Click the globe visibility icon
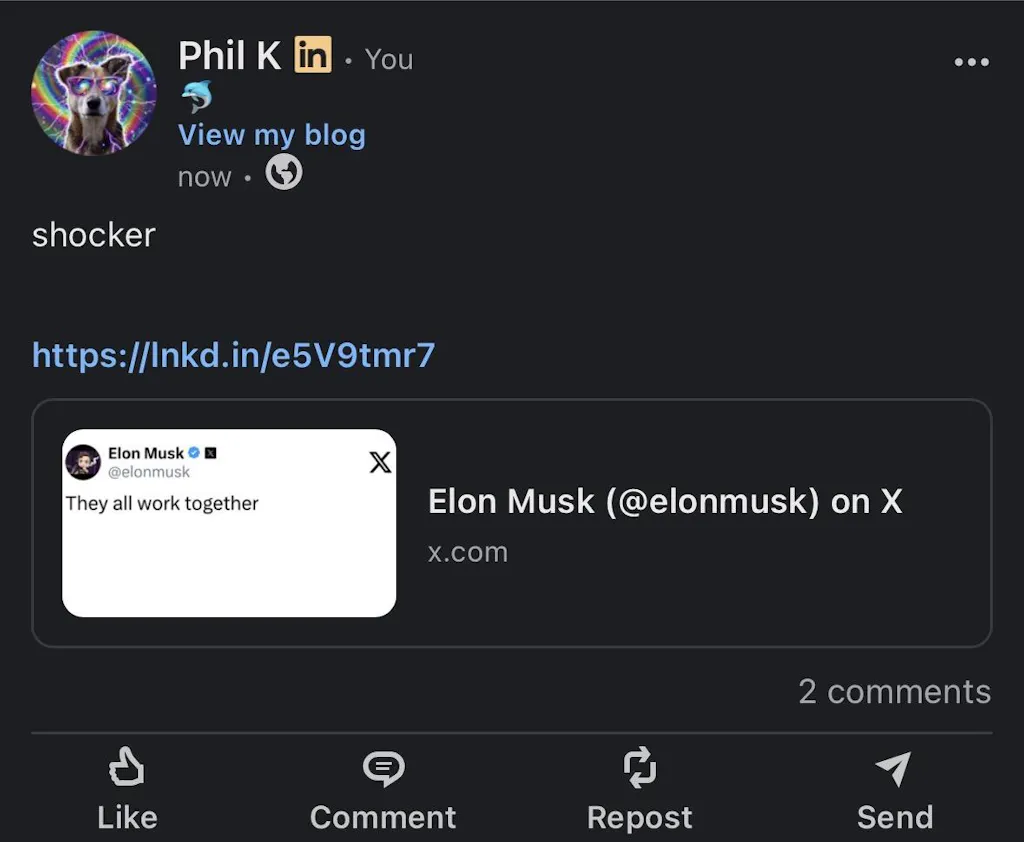Image resolution: width=1024 pixels, height=842 pixels. pyautogui.click(x=283, y=172)
